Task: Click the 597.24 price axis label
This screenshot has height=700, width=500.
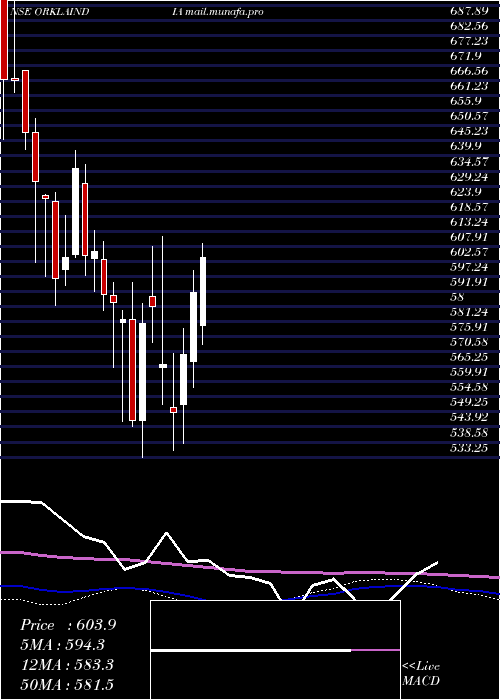Action: [x=469, y=267]
